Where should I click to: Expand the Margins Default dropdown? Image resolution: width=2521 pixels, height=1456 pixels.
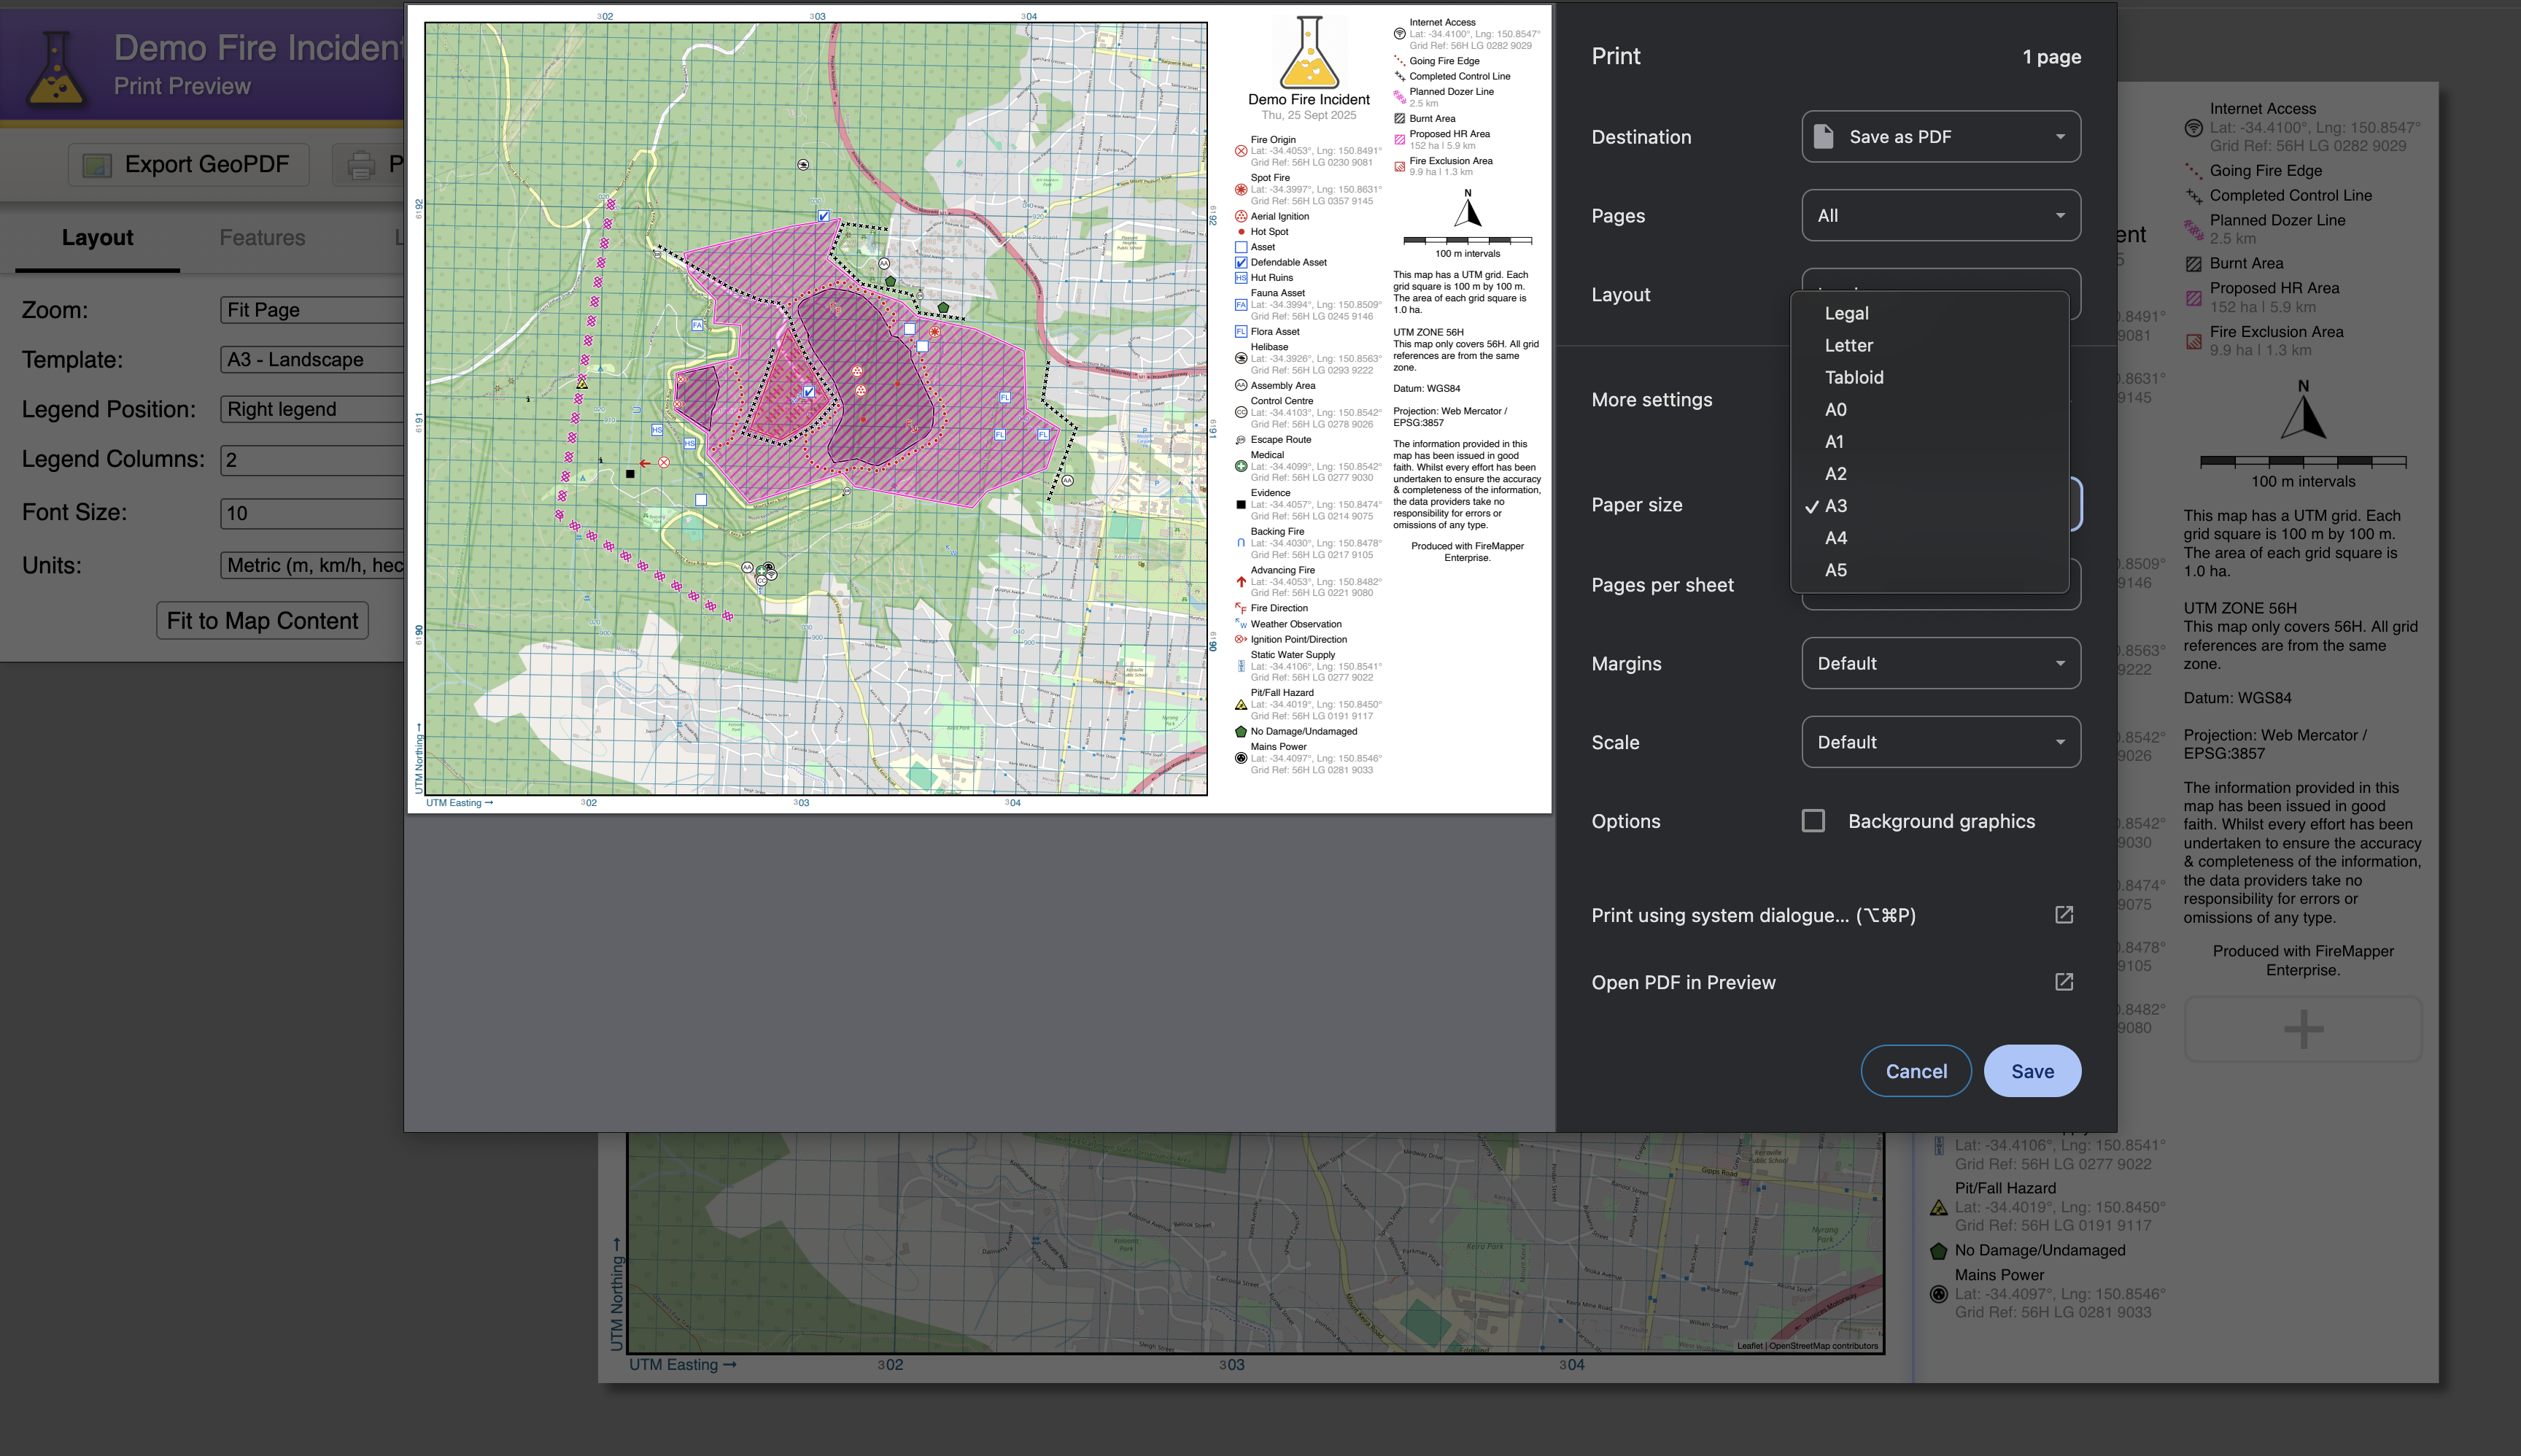coord(1940,663)
